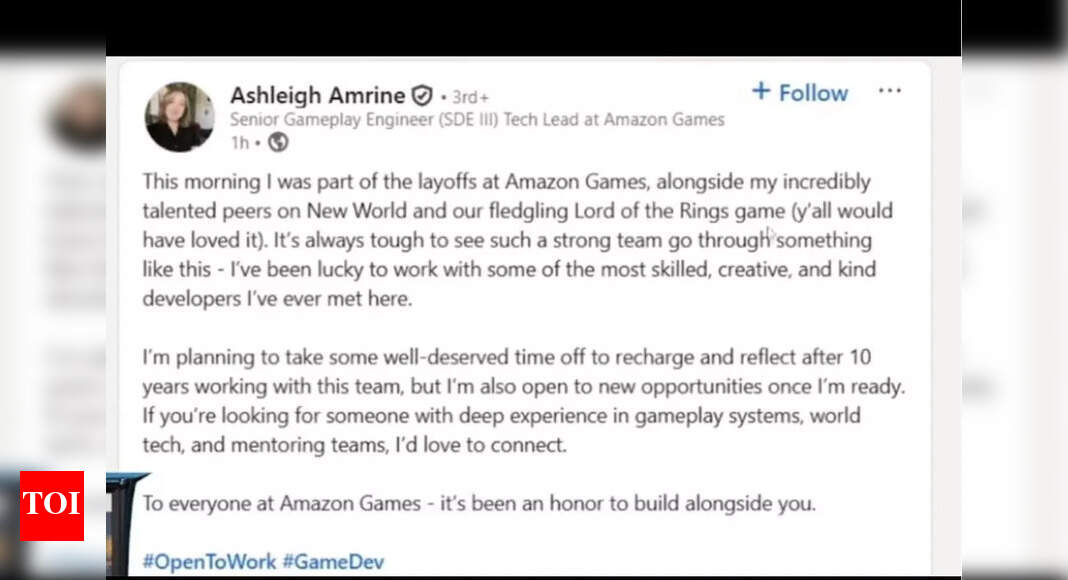Open Ashleigh Amrine's profile photo
1068x580 pixels.
click(180, 116)
